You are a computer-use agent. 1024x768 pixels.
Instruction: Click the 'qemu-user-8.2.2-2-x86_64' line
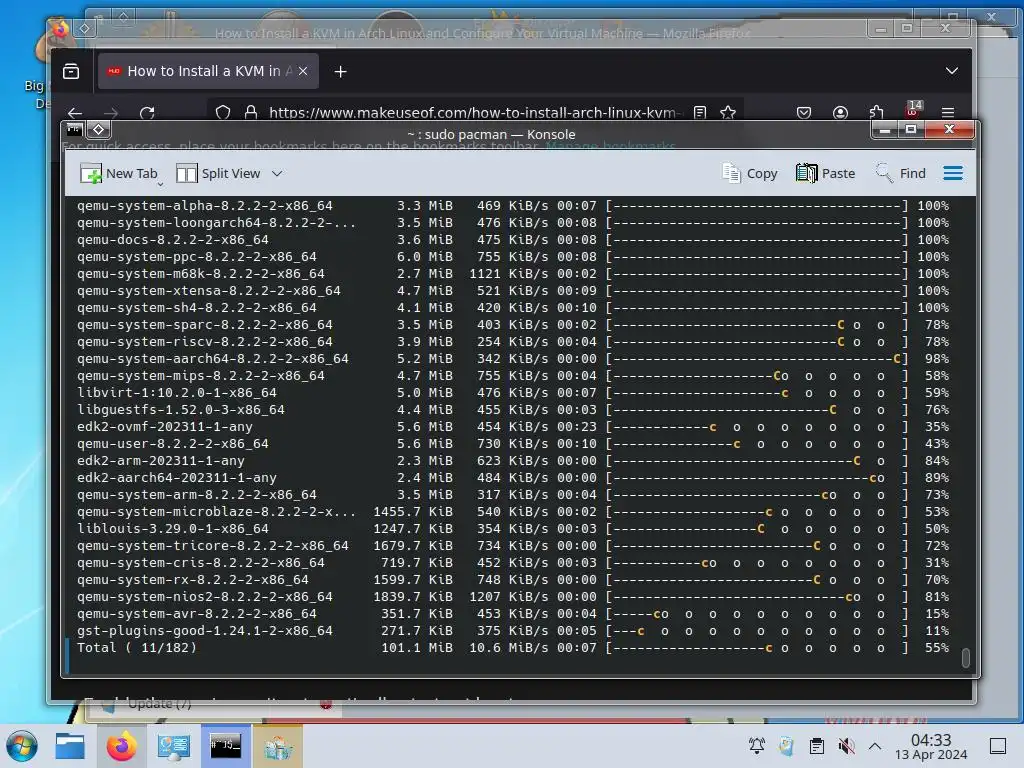coord(172,444)
